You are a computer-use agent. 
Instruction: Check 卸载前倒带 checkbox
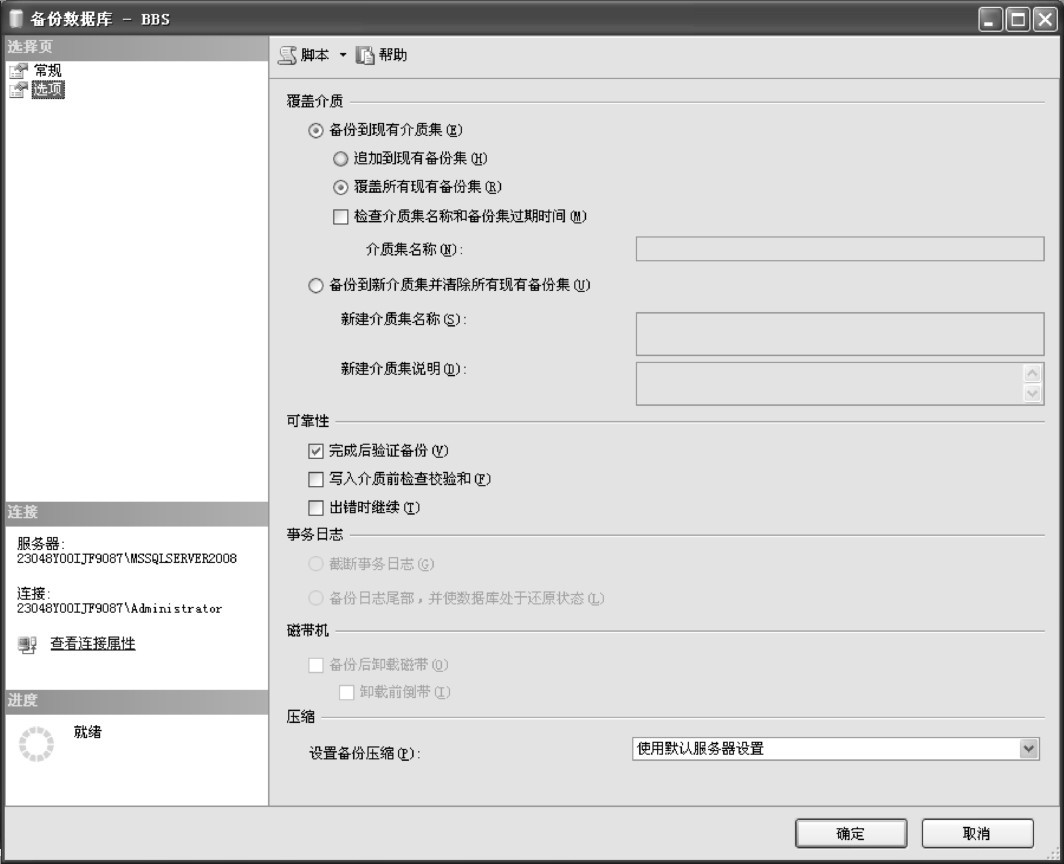pyautogui.click(x=346, y=692)
